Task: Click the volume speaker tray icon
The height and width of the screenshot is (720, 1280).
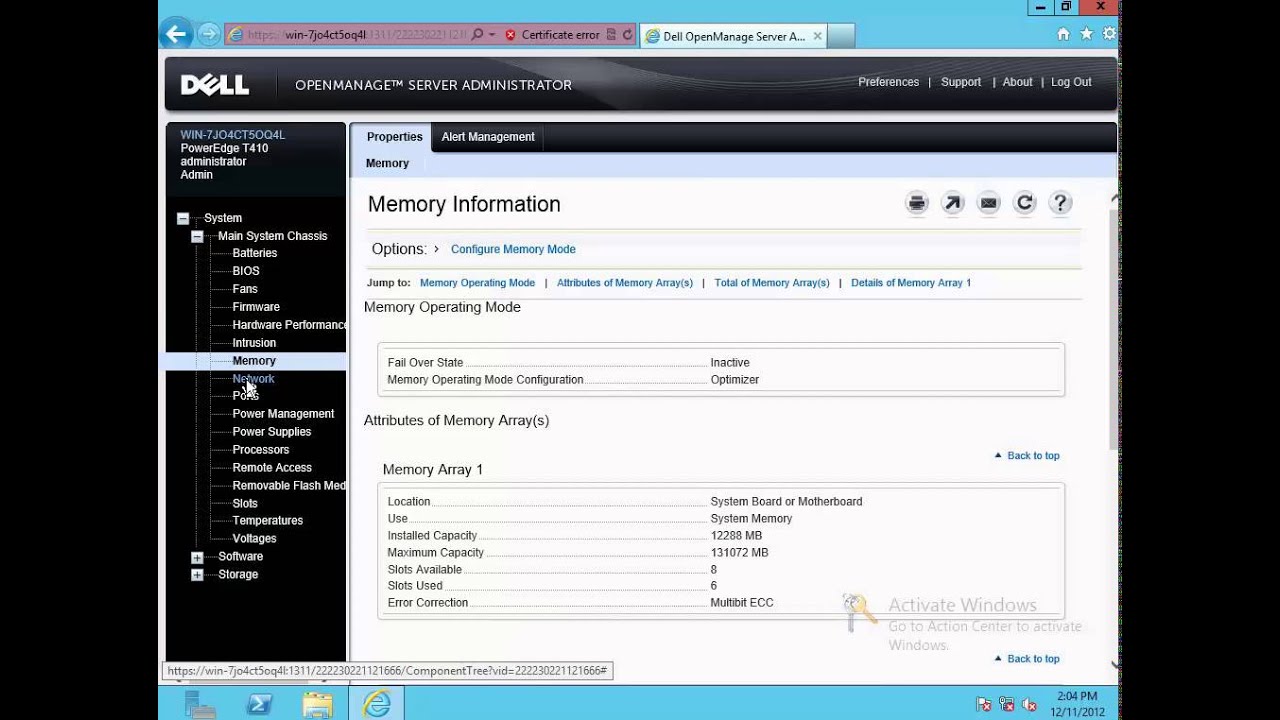Action: click(1030, 704)
